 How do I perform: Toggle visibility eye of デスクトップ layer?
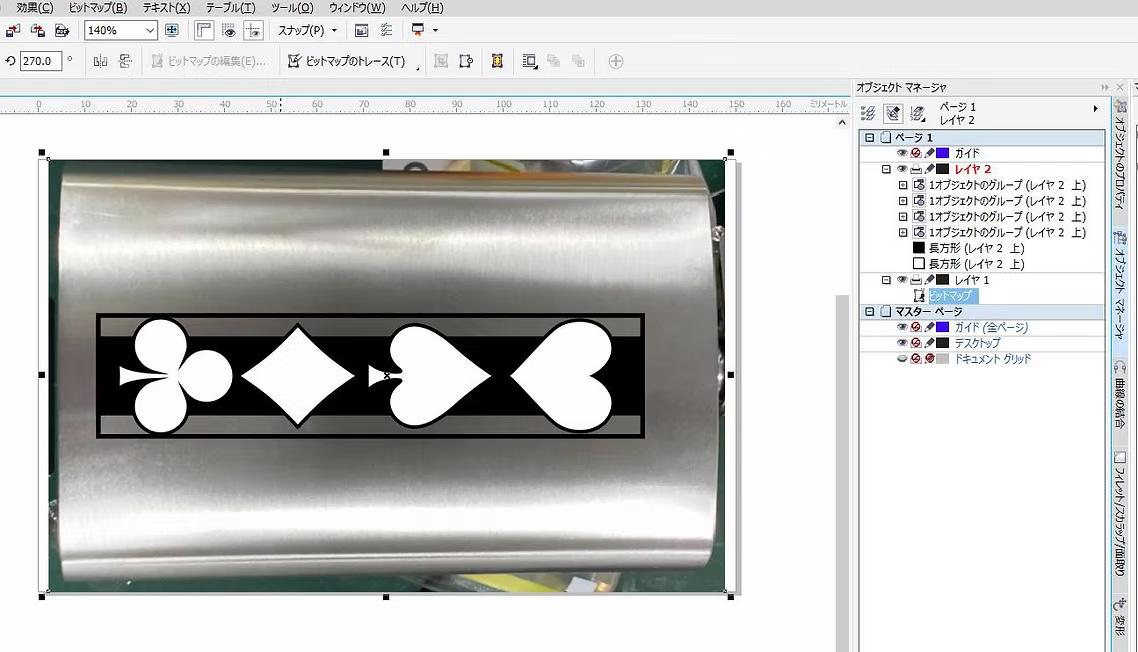pyautogui.click(x=902, y=343)
